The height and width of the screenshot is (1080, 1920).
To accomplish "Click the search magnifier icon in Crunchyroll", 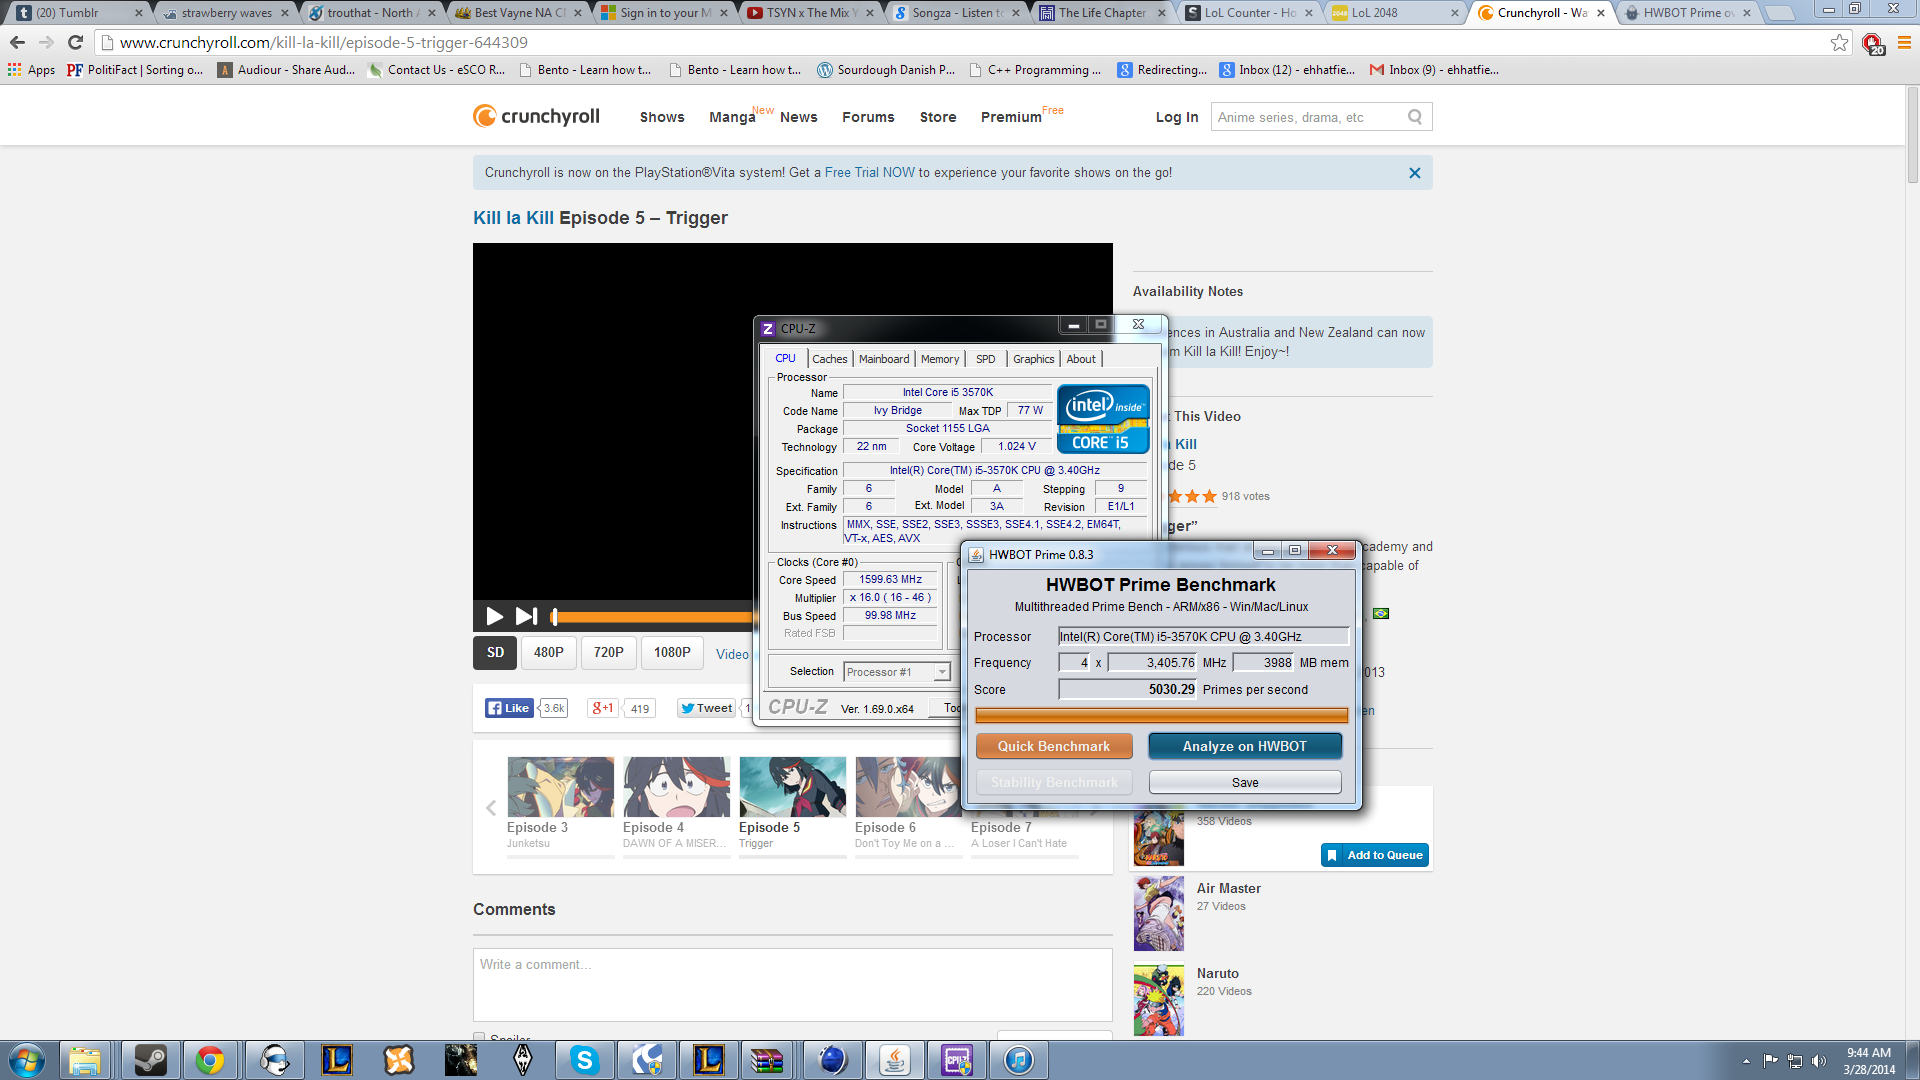I will 1415,117.
